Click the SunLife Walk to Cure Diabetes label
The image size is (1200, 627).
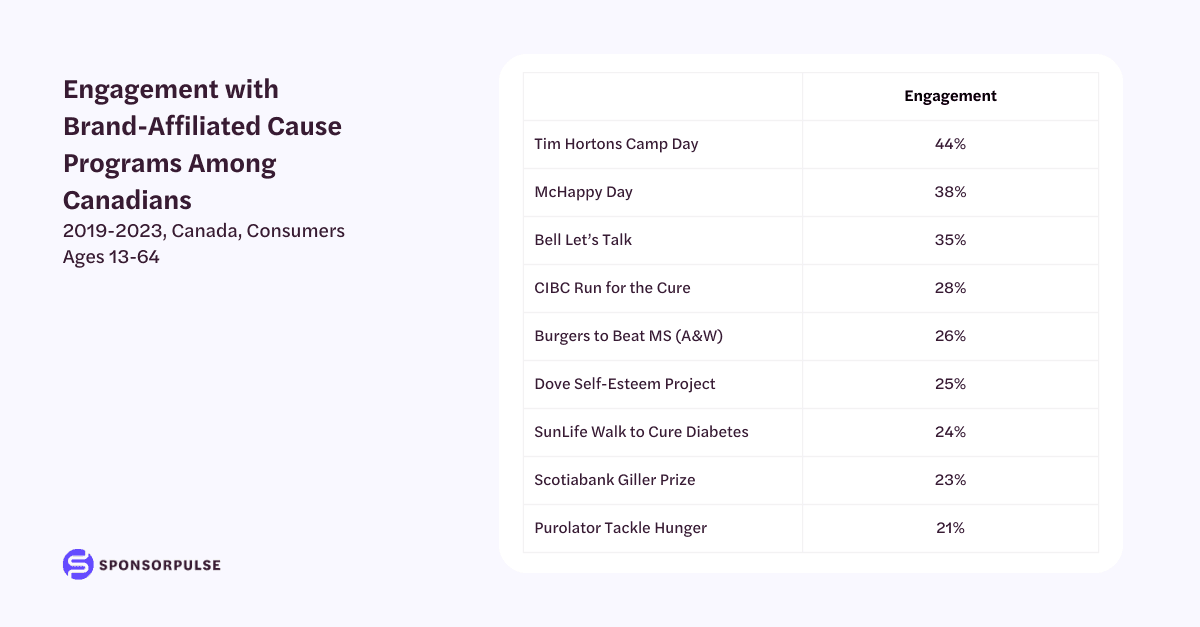pos(641,432)
